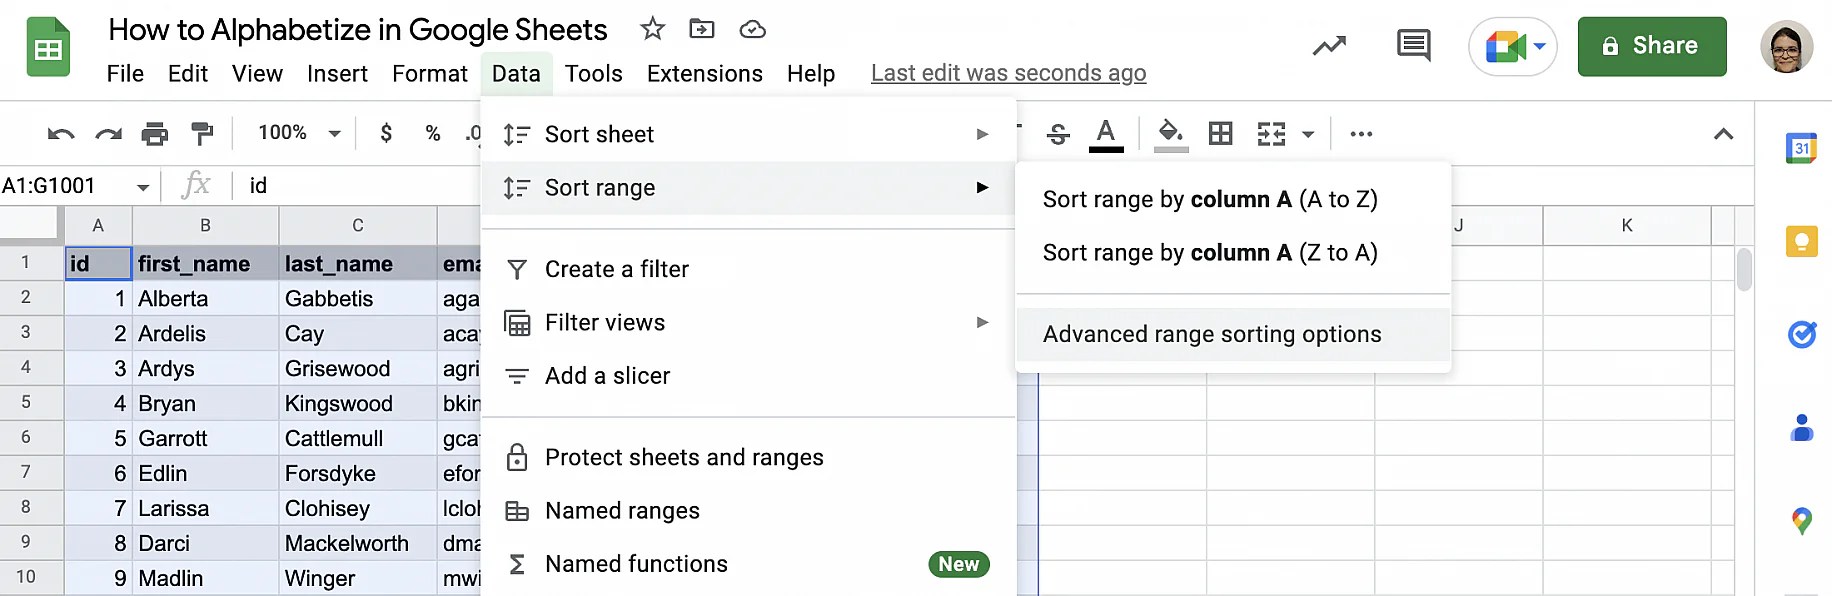The height and width of the screenshot is (596, 1832).
Task: Open comment history
Action: [1413, 45]
